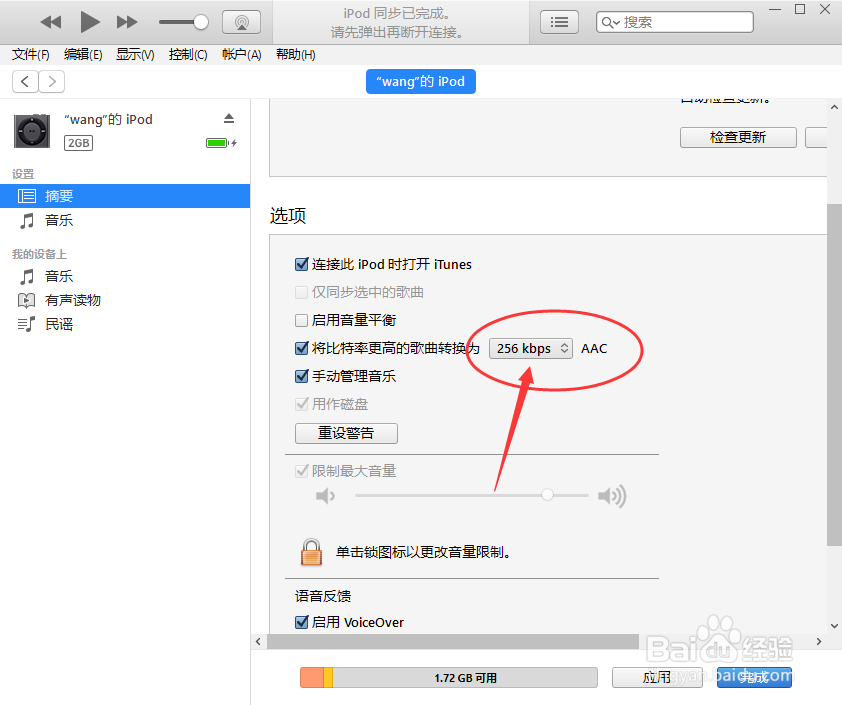Select 摘要 in the sidebar

pos(59,196)
